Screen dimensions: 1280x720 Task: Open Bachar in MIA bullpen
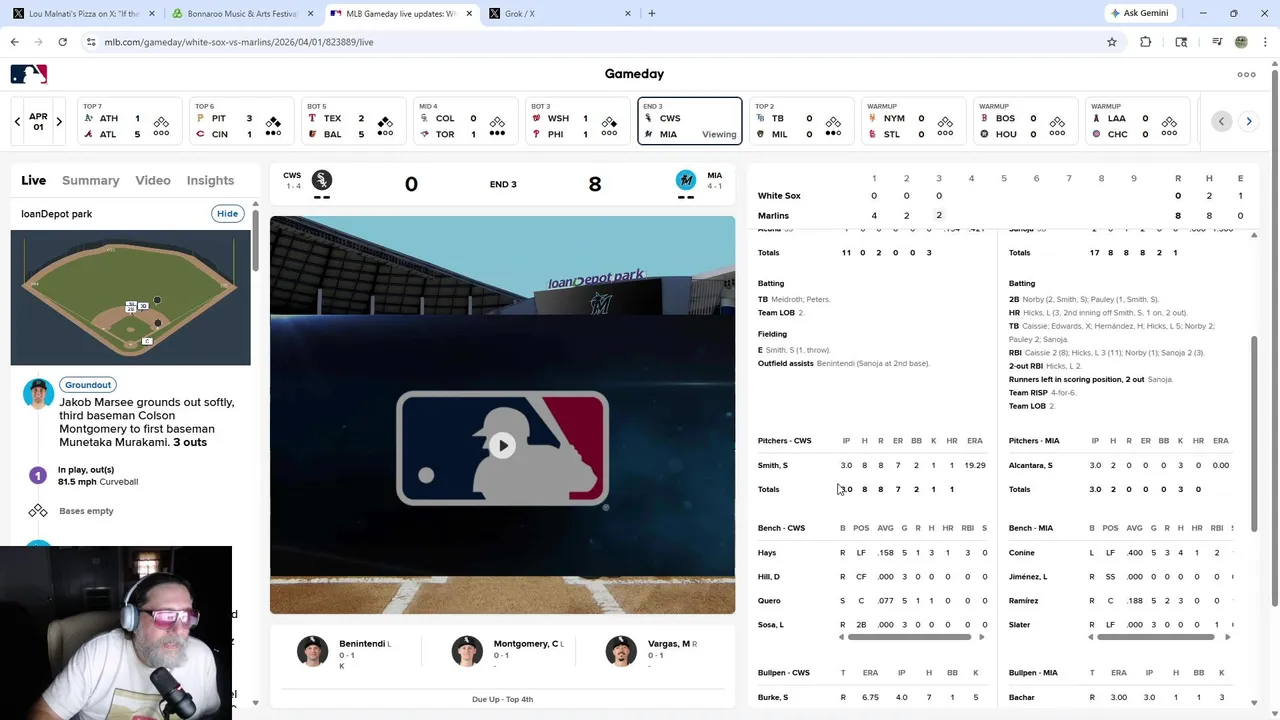(1021, 697)
